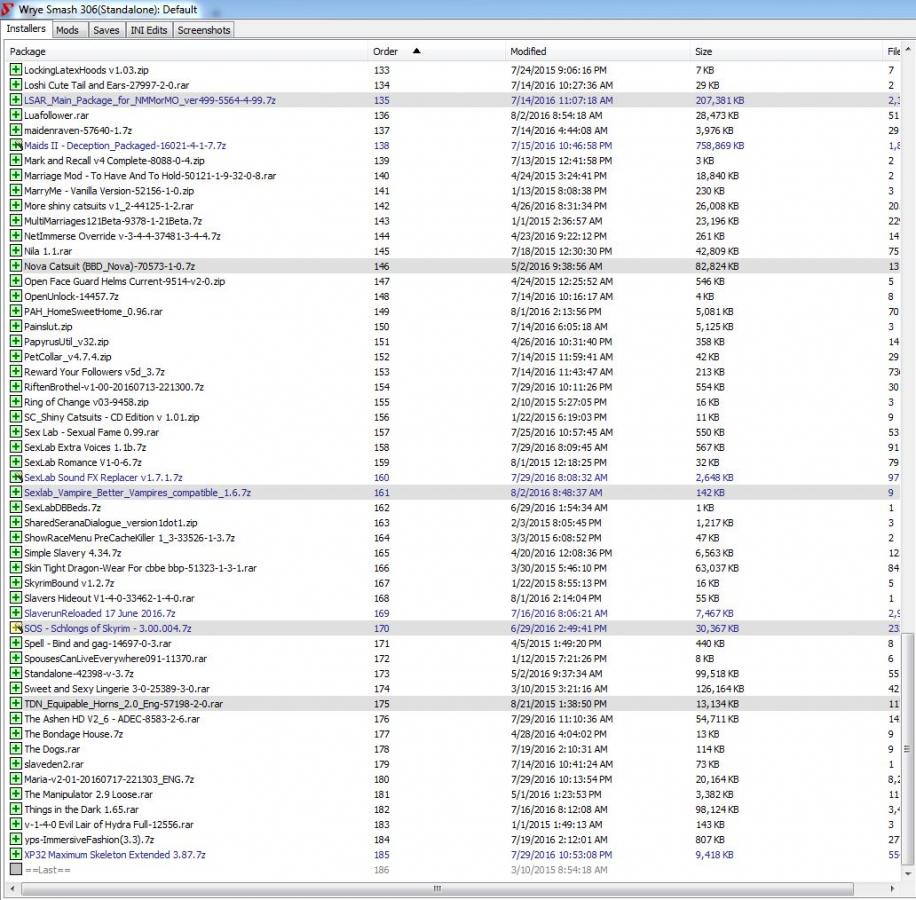Click install icon for Spell Bind and gag

tap(16, 644)
